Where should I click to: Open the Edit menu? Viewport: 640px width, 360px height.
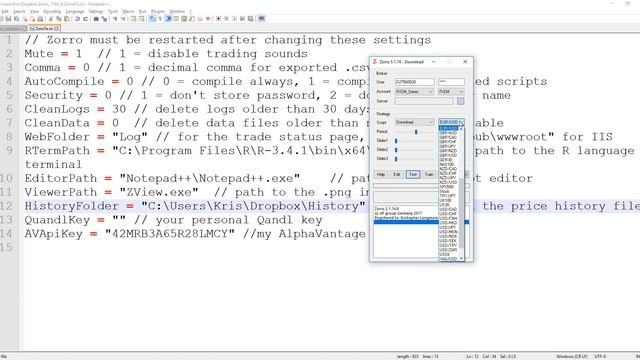click(x=5, y=11)
